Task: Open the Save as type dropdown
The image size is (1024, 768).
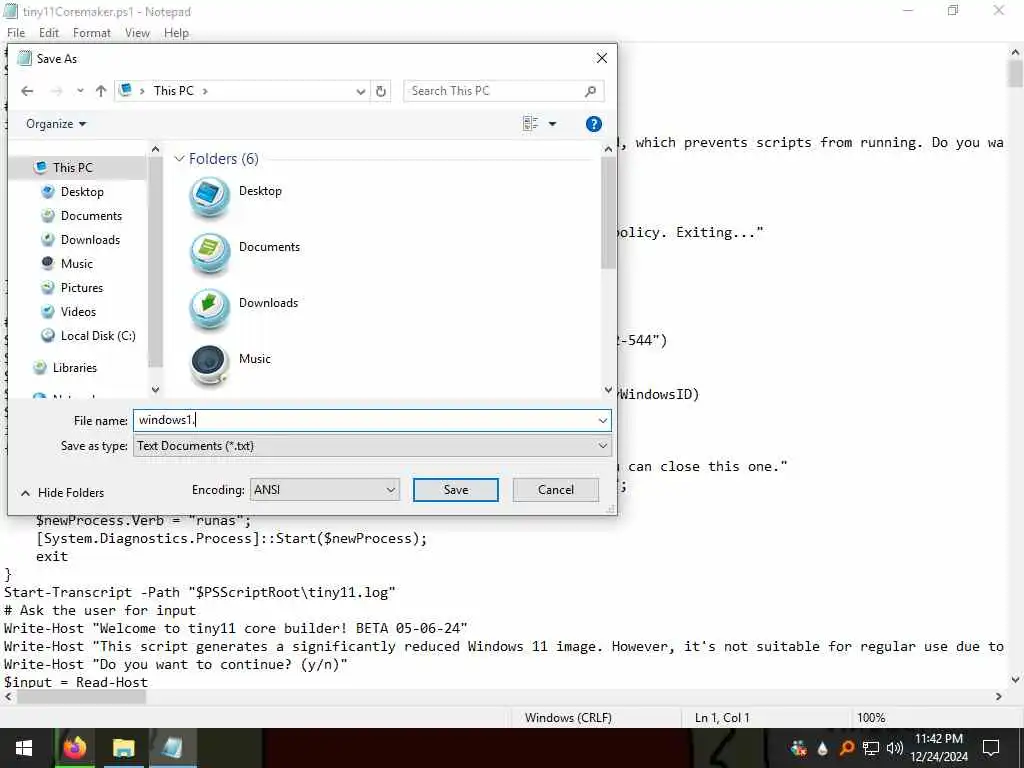Action: pyautogui.click(x=372, y=446)
